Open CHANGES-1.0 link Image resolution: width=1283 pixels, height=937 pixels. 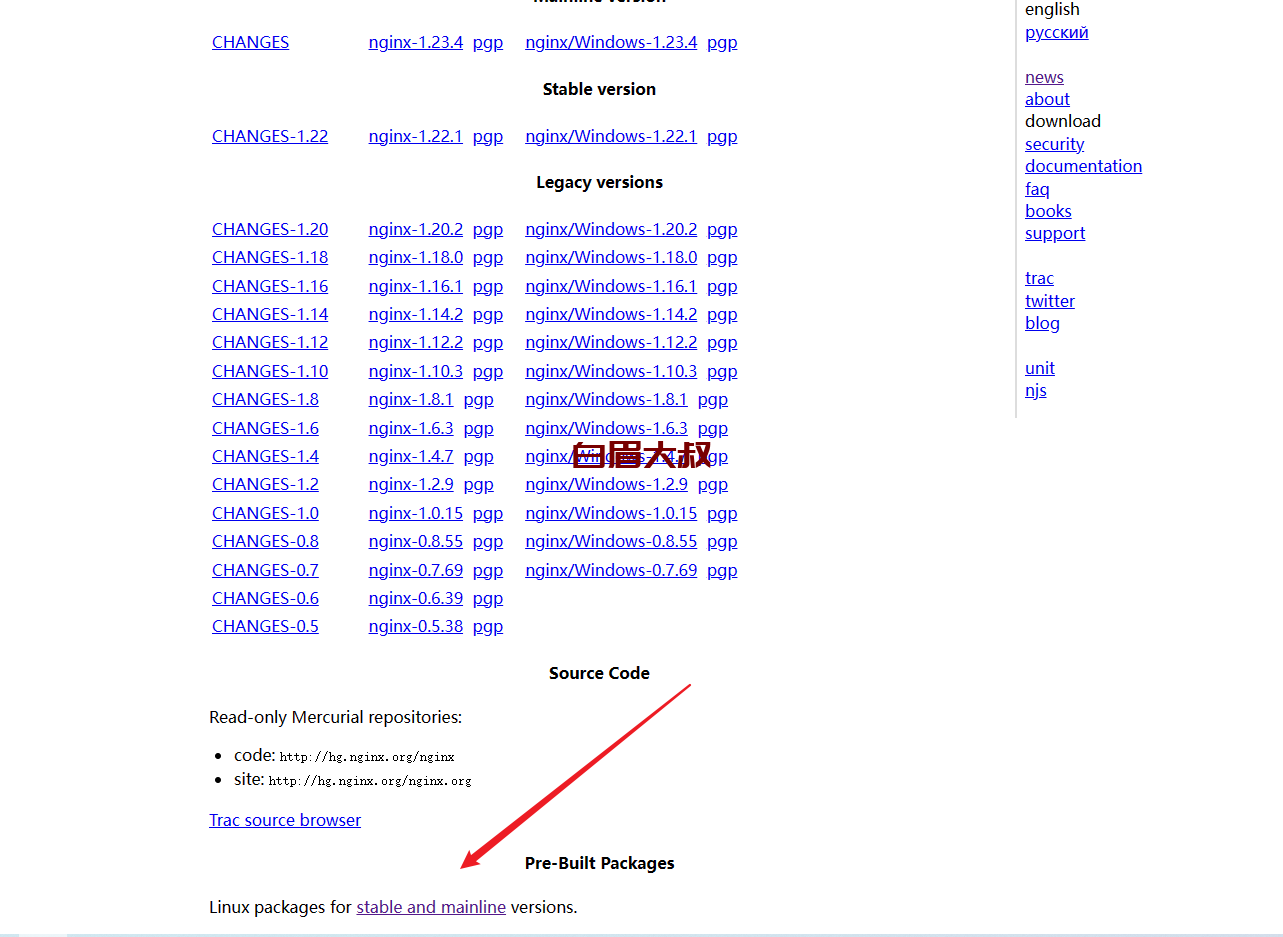tap(265, 513)
